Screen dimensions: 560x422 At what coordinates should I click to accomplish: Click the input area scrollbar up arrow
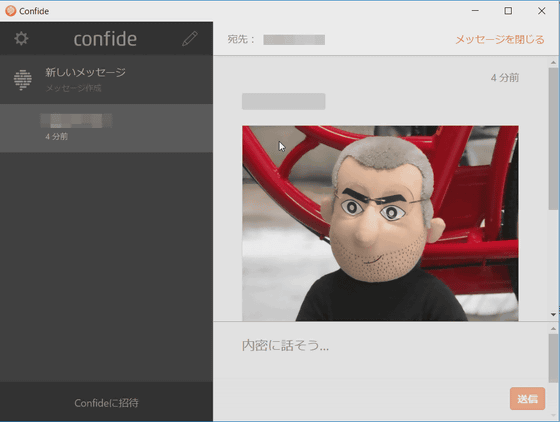point(554,328)
